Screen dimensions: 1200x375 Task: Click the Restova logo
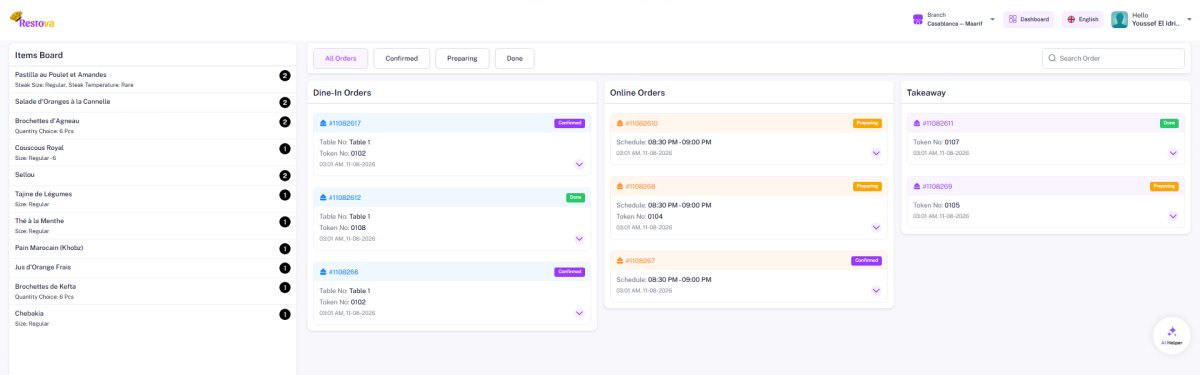click(x=31, y=19)
